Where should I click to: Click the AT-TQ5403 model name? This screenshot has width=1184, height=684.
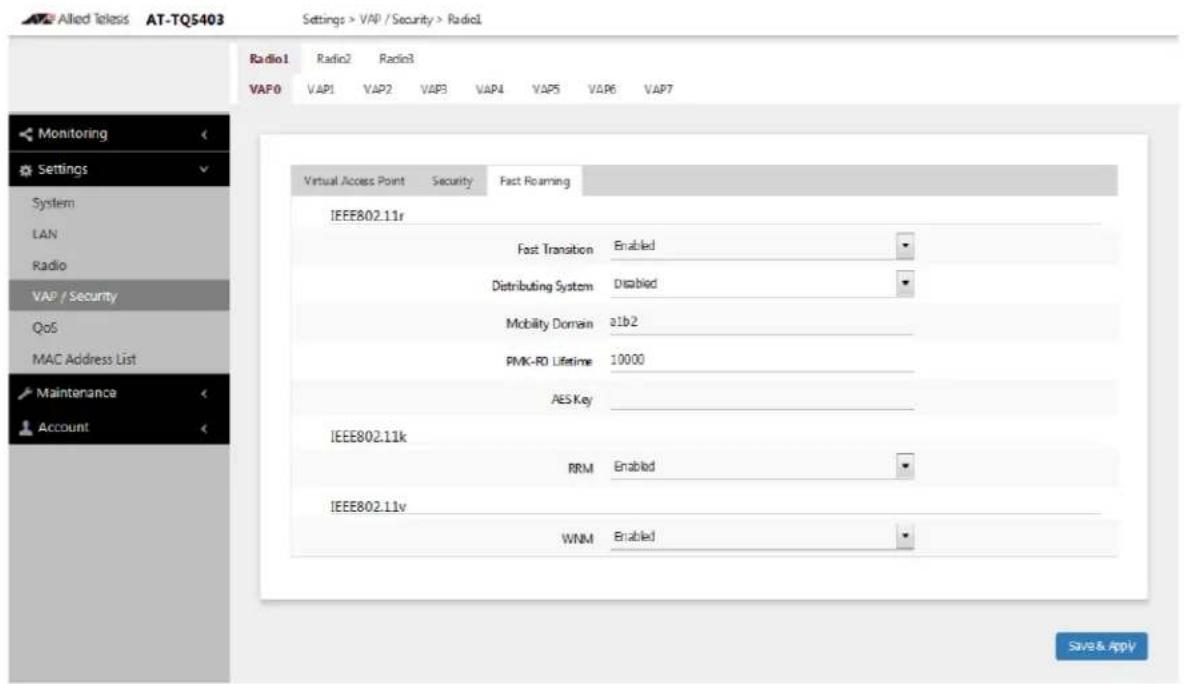point(185,20)
